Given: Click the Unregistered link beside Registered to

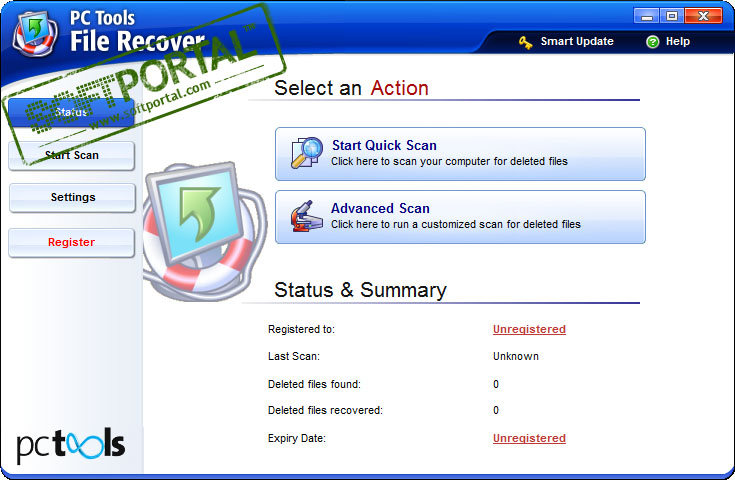Looking at the screenshot, I should point(529,329).
